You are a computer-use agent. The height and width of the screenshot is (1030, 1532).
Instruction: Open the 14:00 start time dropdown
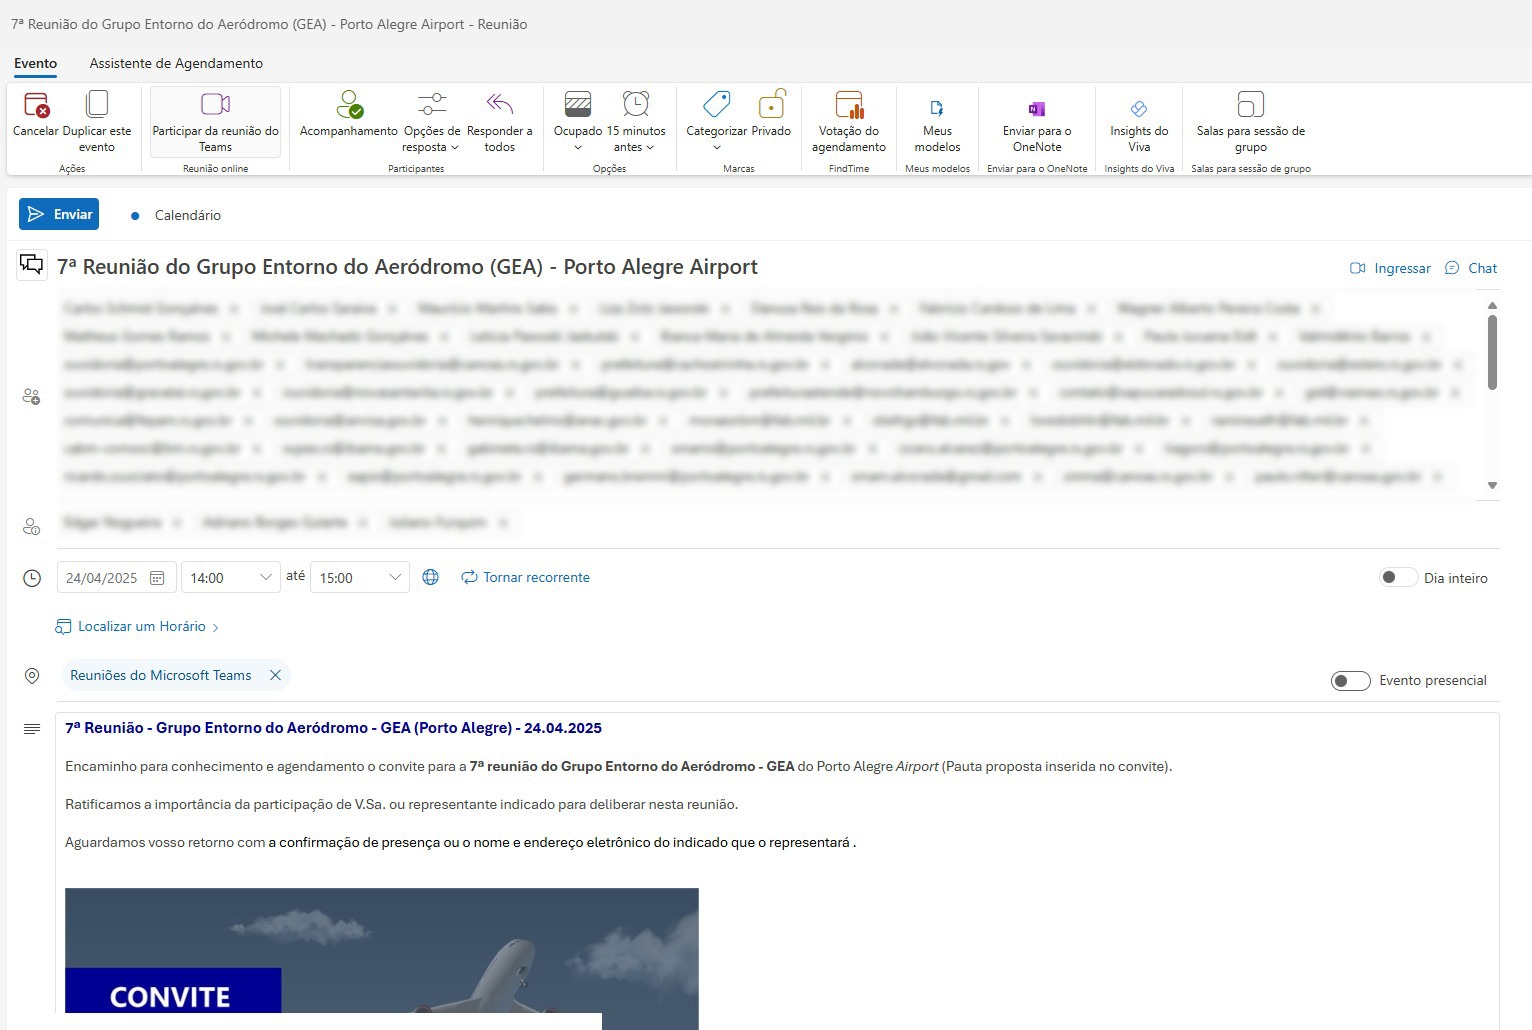click(265, 577)
